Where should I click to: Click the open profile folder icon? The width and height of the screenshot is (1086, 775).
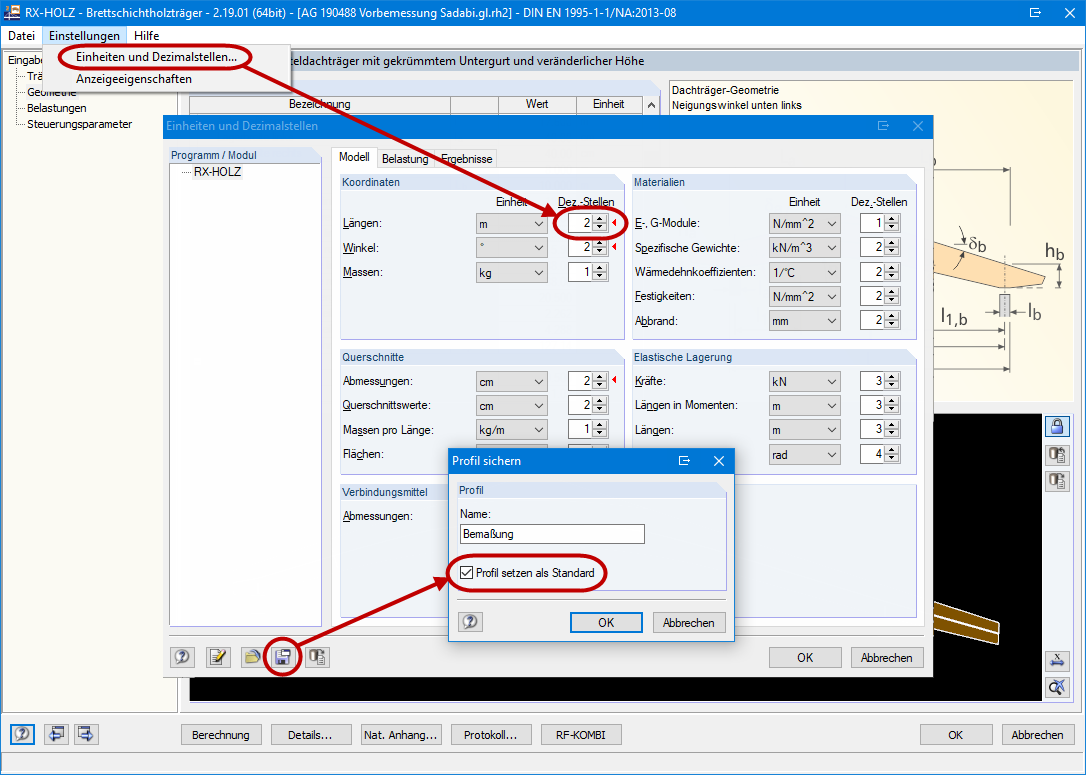click(x=251, y=657)
